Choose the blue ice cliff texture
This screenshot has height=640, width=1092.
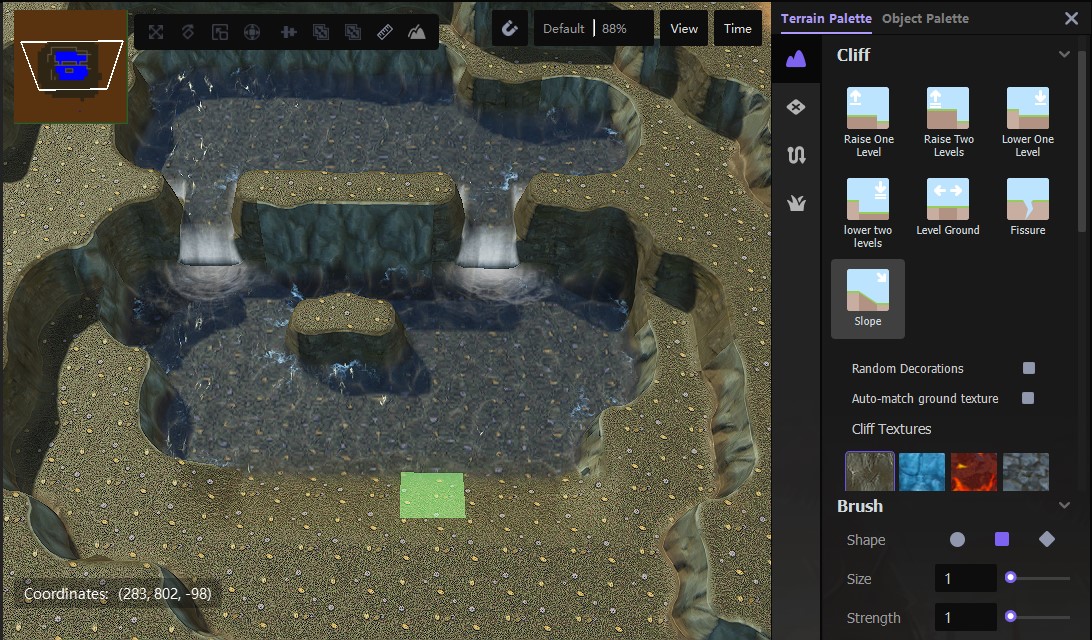[x=922, y=471]
